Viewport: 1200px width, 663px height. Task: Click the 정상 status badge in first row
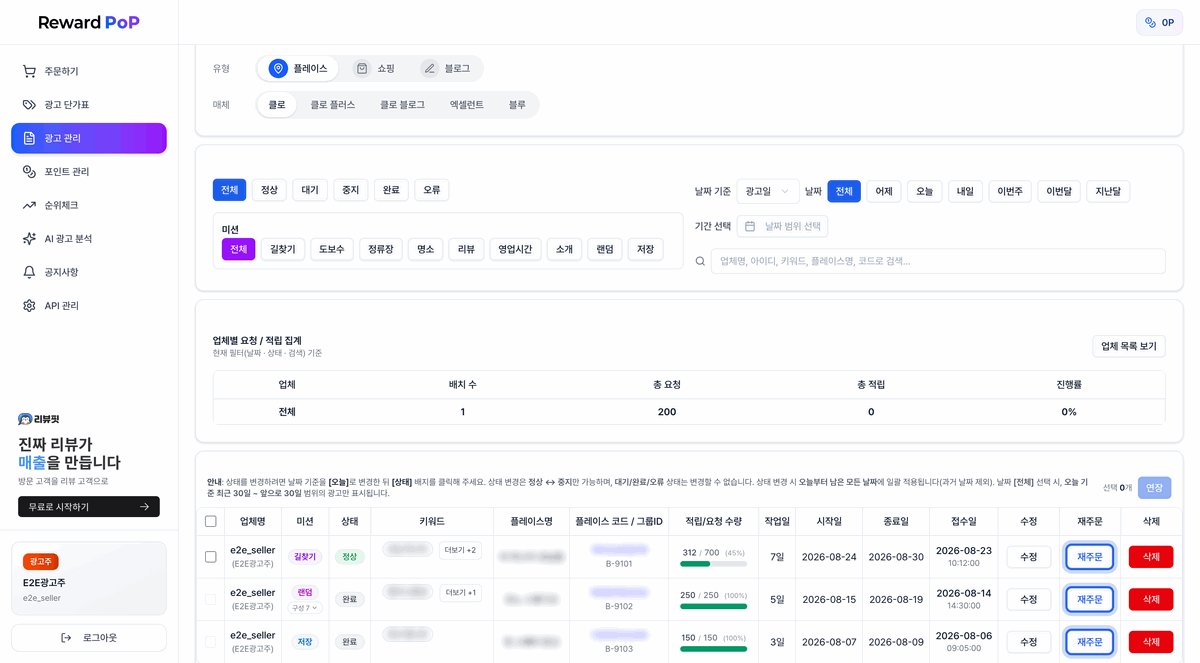pos(350,557)
